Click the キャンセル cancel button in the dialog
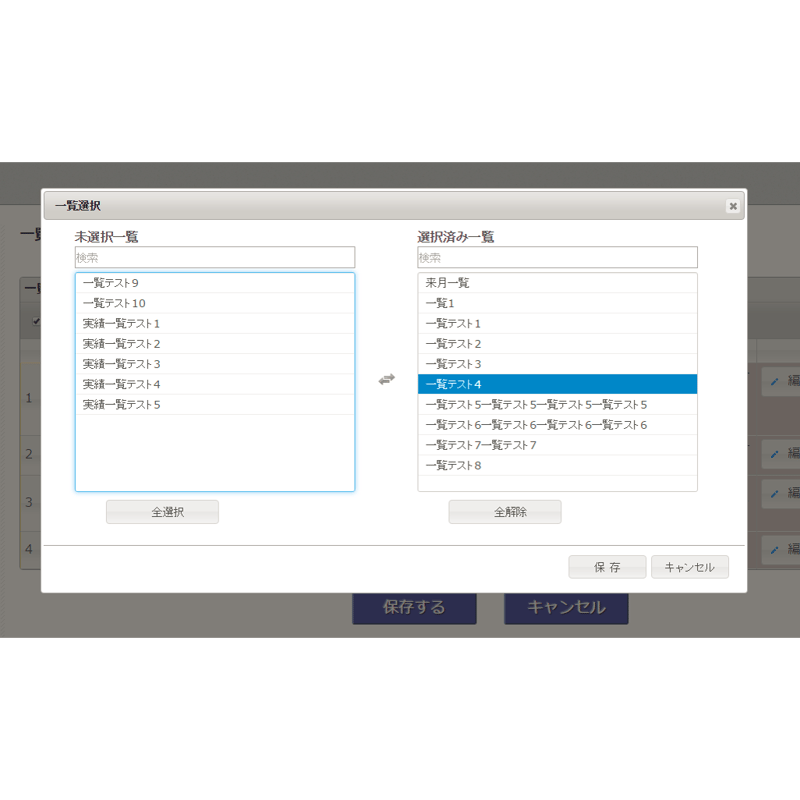Viewport: 800px width, 800px height. (x=690, y=567)
